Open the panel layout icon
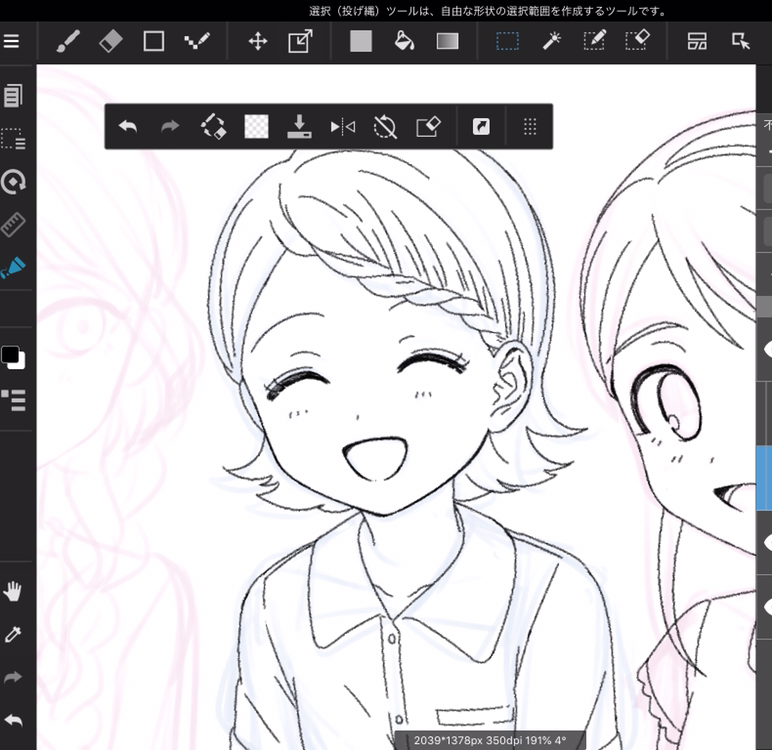This screenshot has height=750, width=772. click(x=697, y=41)
